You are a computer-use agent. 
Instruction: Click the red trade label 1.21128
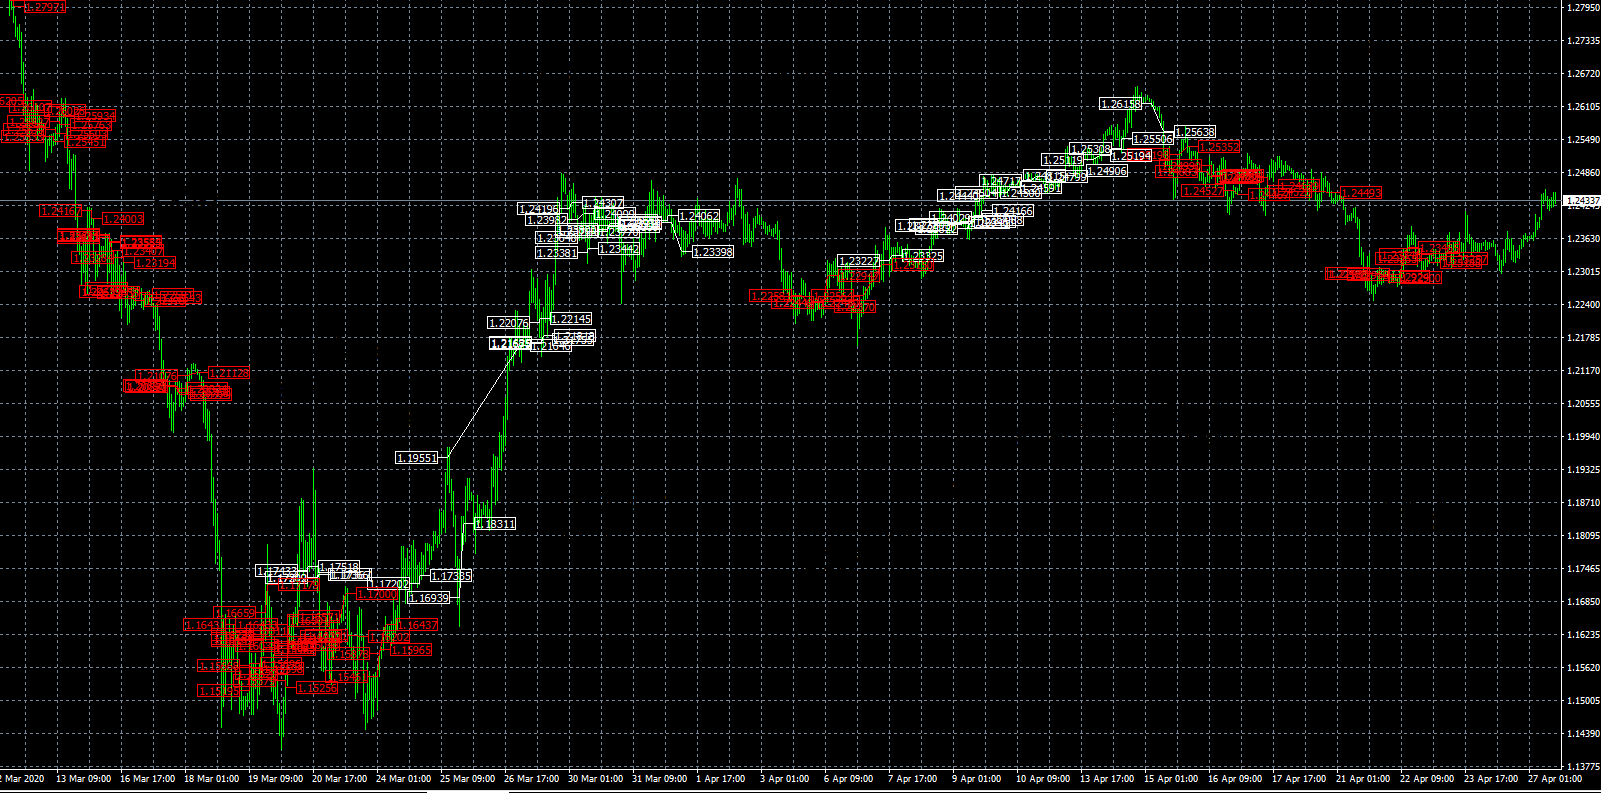[228, 373]
